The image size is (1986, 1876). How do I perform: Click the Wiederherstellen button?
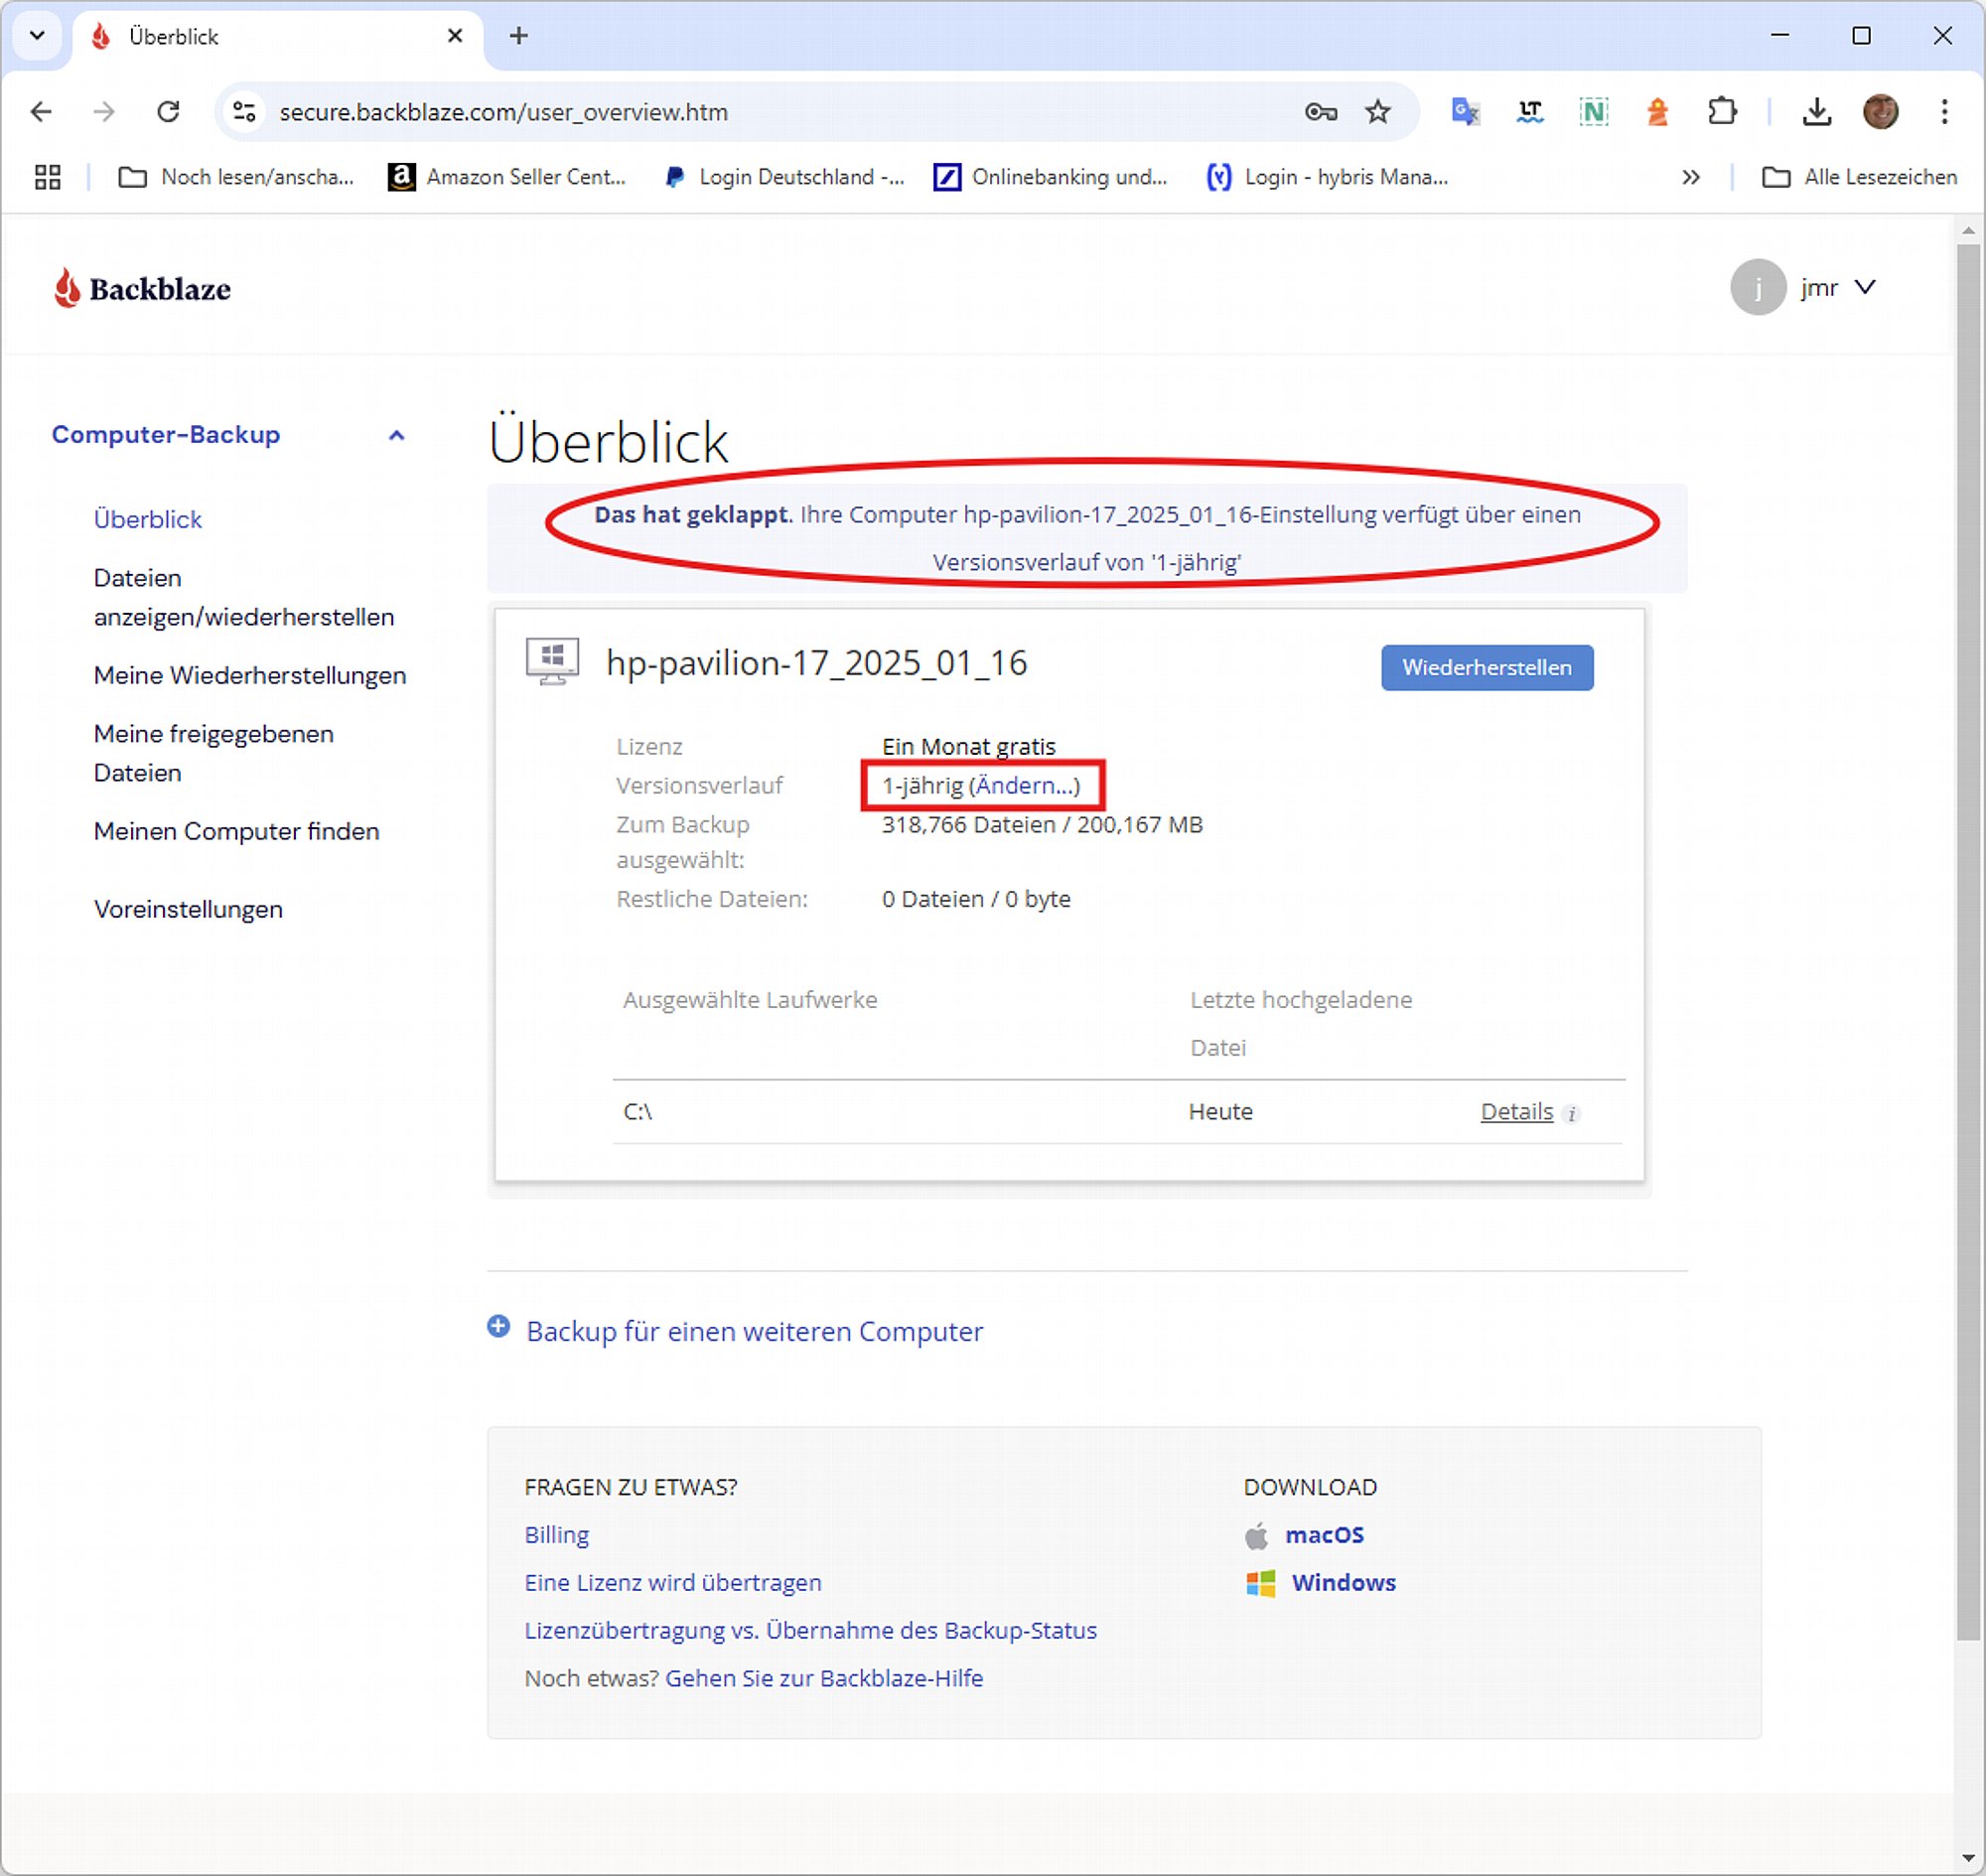tap(1487, 667)
